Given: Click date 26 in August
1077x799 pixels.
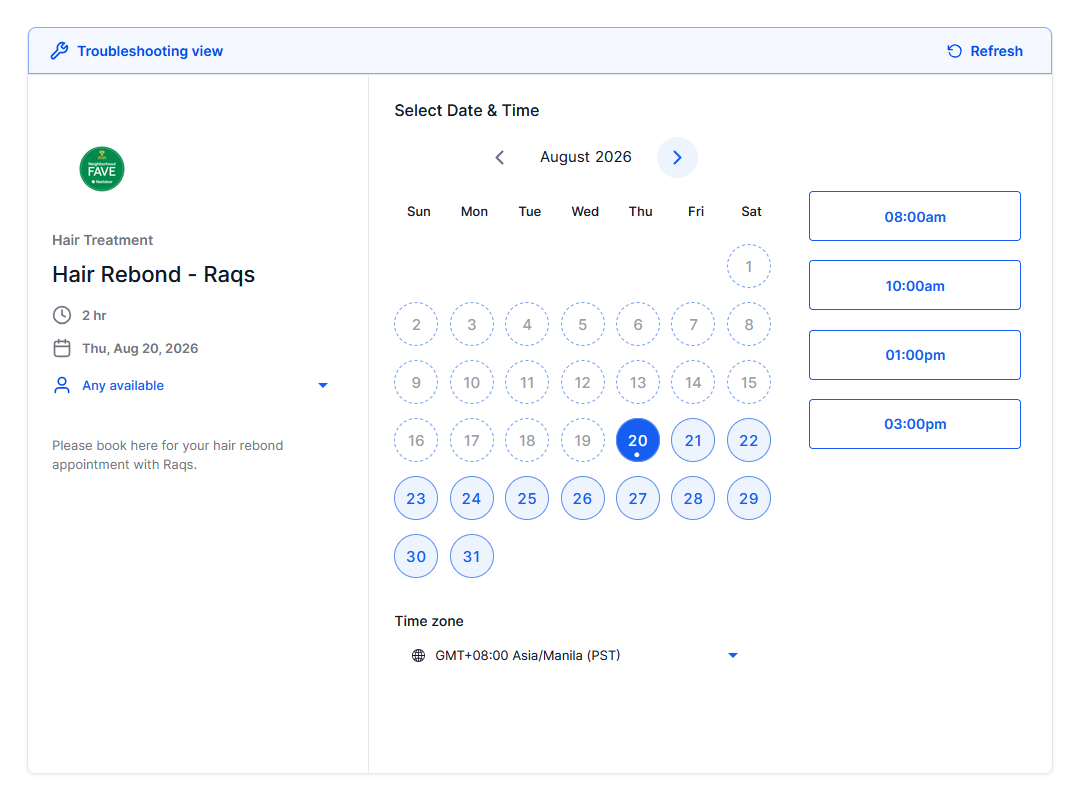Looking at the screenshot, I should click(x=582, y=498).
